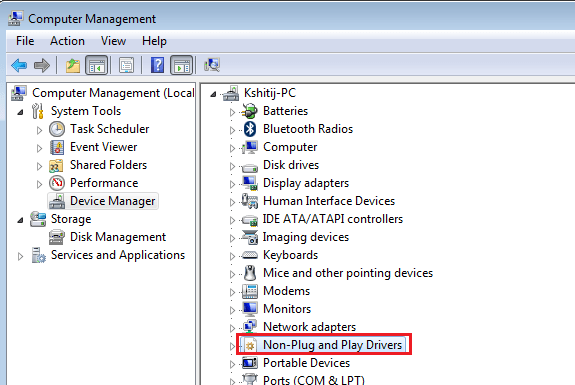
Task: Click the Up one level folder icon
Action: (73, 66)
